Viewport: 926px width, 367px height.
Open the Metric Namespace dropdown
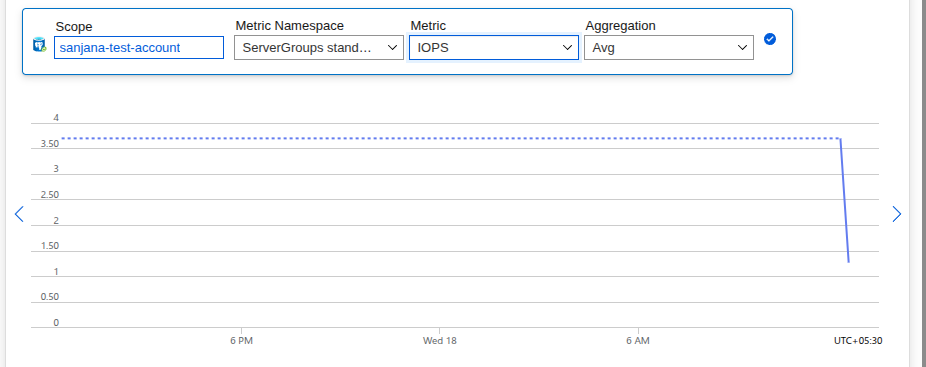(319, 47)
